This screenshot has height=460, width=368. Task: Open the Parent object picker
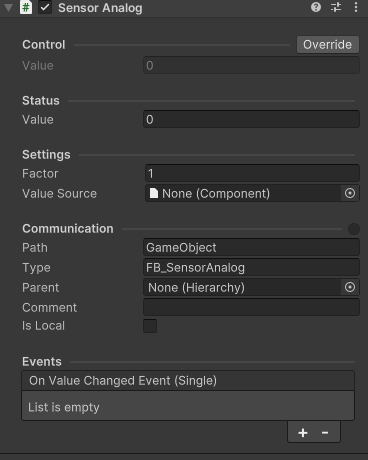[350, 287]
